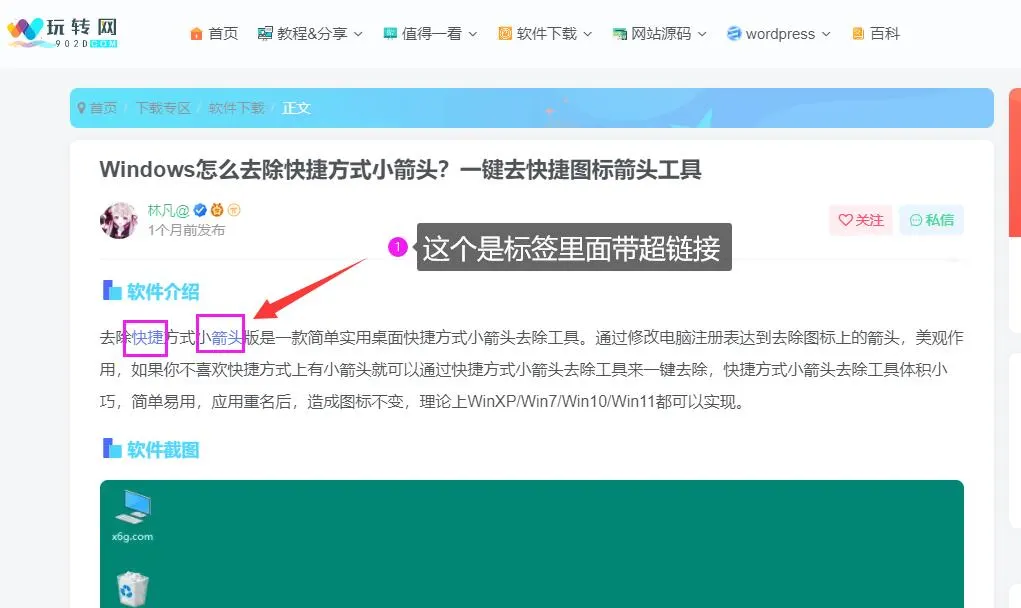This screenshot has width=1021, height=608.
Task: Click the x6g.com label in the screenshot
Action: pos(132,536)
